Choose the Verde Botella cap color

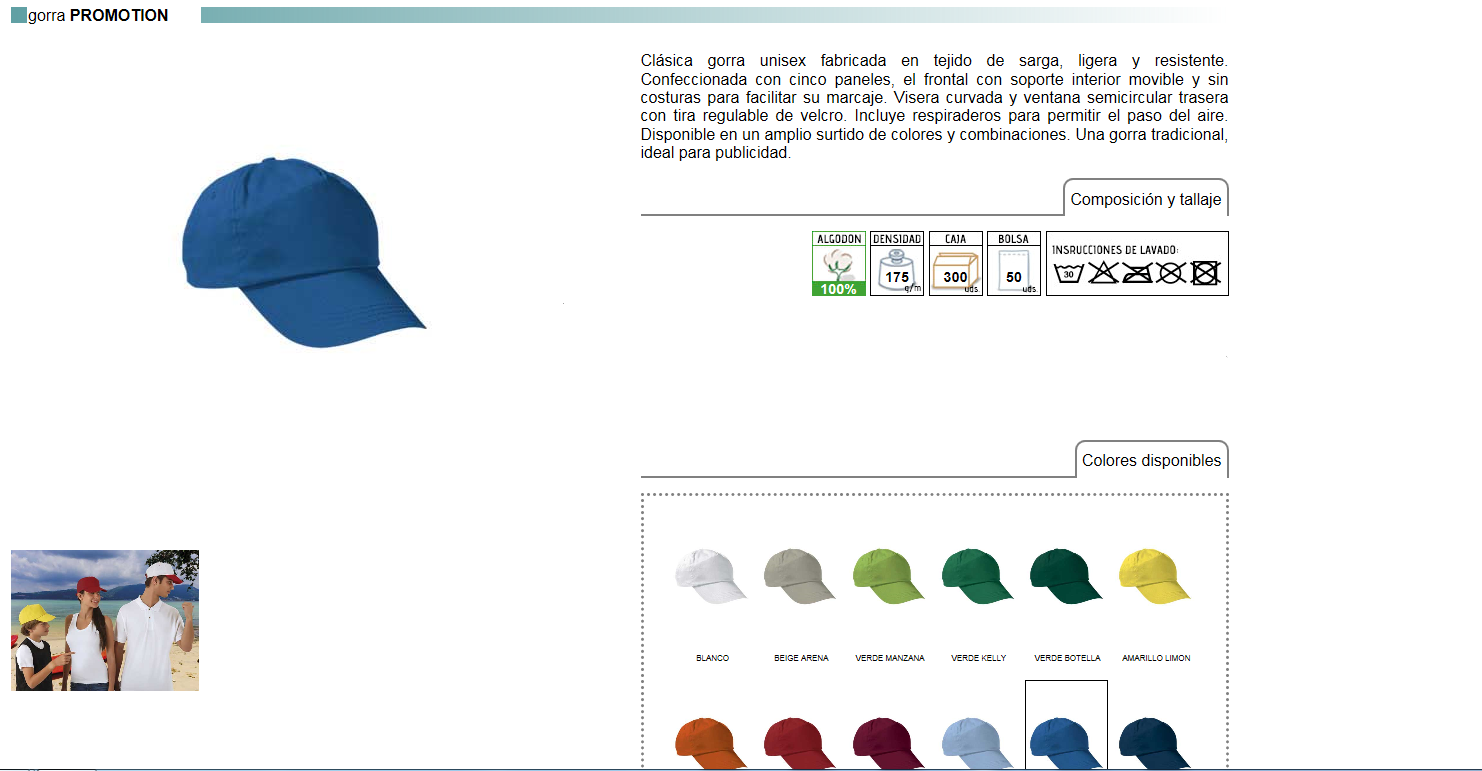click(x=1067, y=577)
